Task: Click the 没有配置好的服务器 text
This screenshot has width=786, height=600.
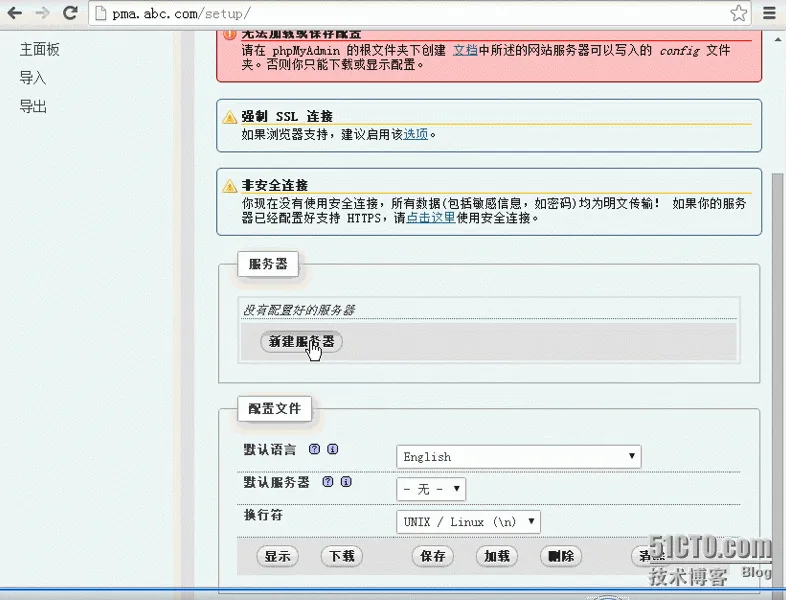Action: pyautogui.click(x=299, y=310)
